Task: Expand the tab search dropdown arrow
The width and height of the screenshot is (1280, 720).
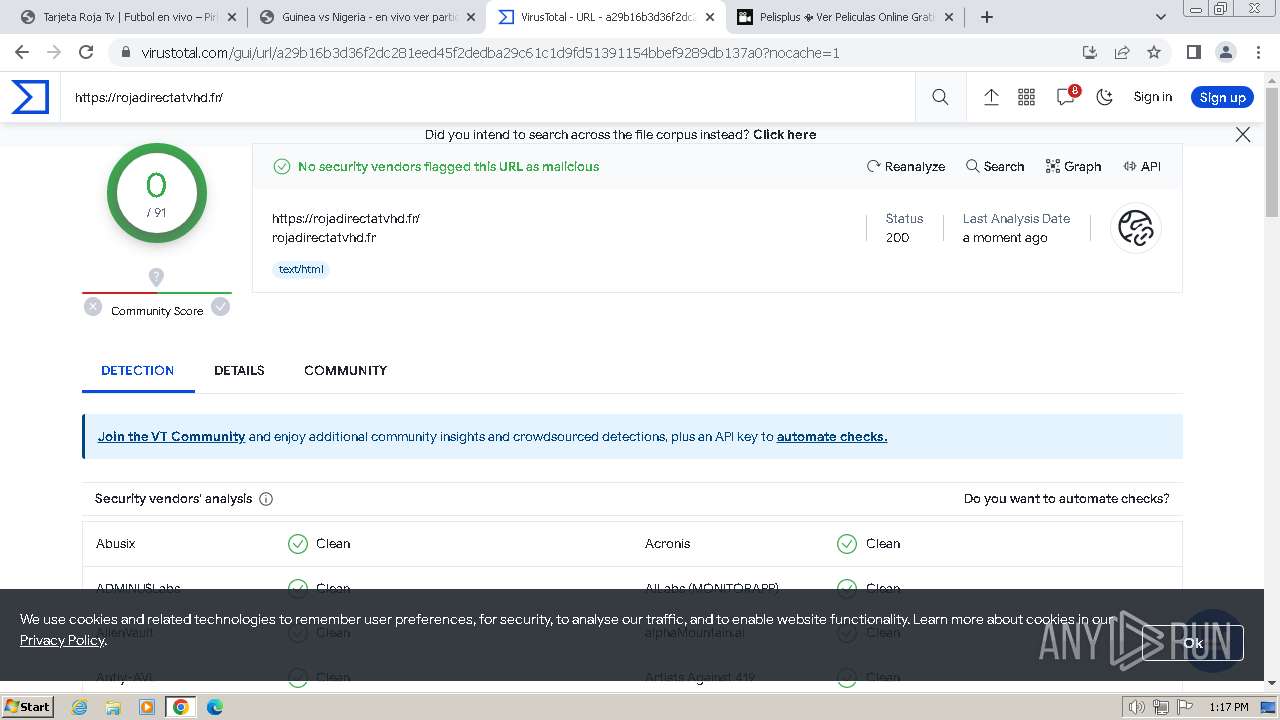Action: coord(1160,17)
